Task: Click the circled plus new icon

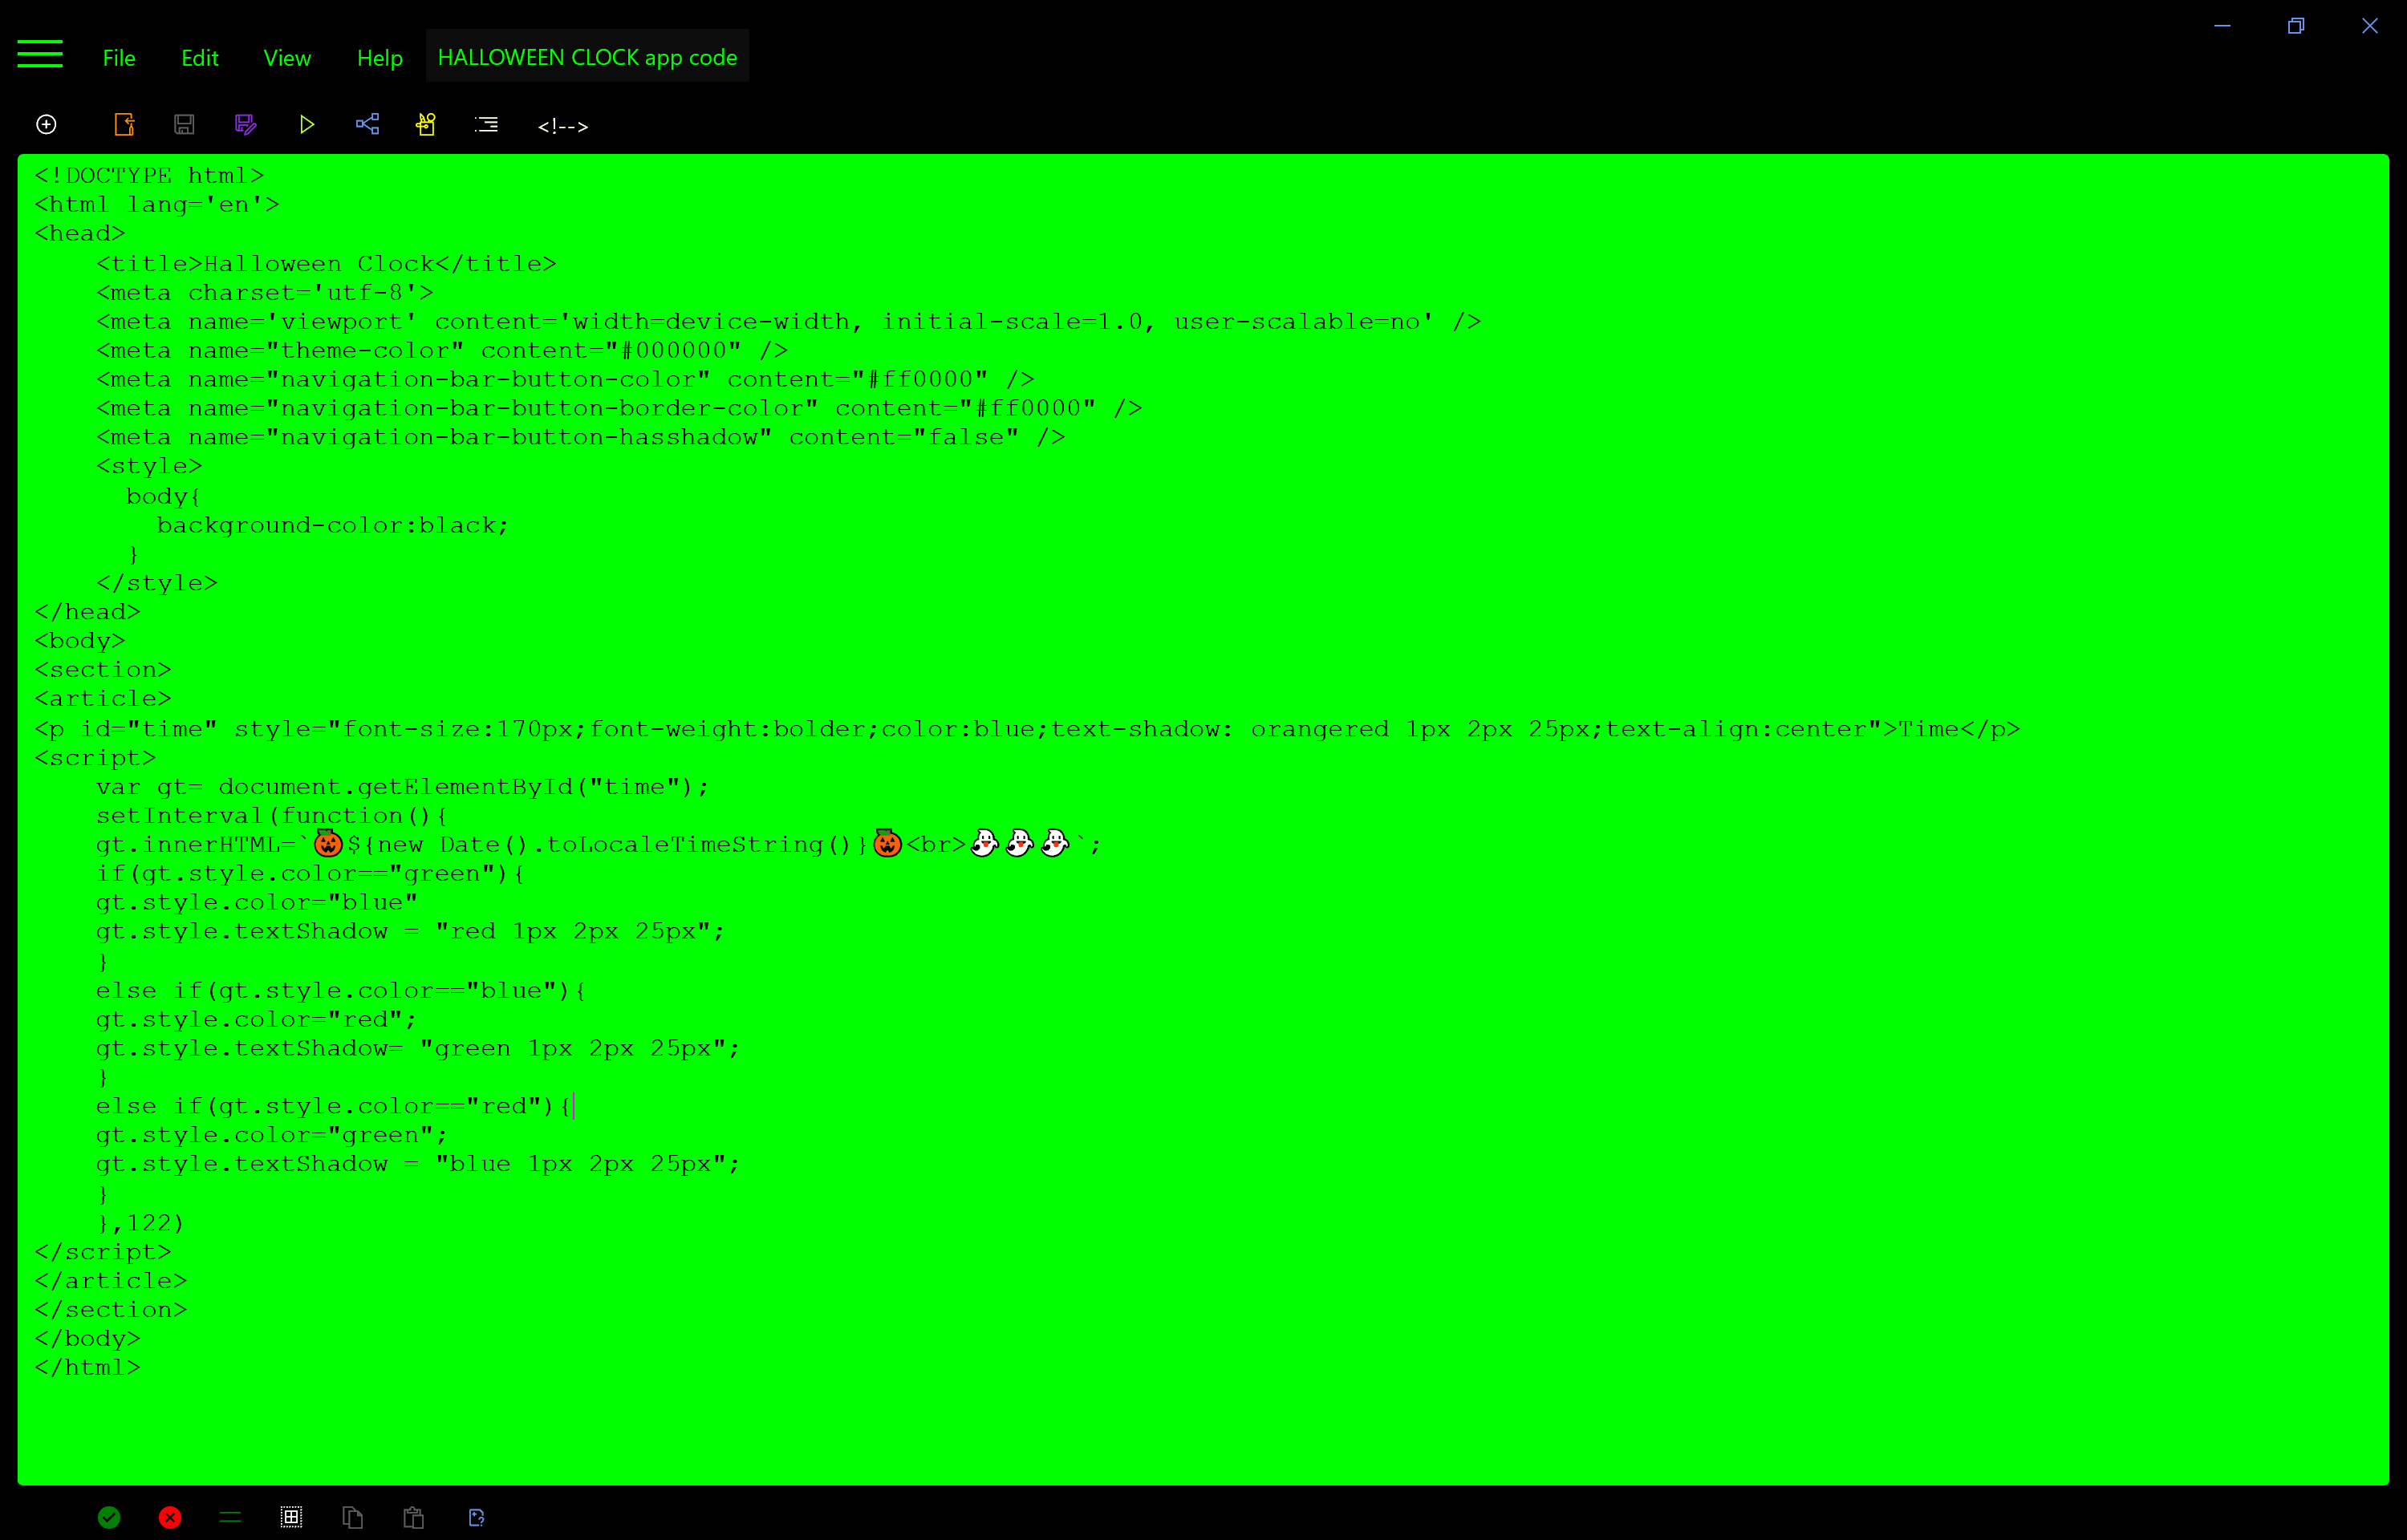Action: (x=46, y=124)
